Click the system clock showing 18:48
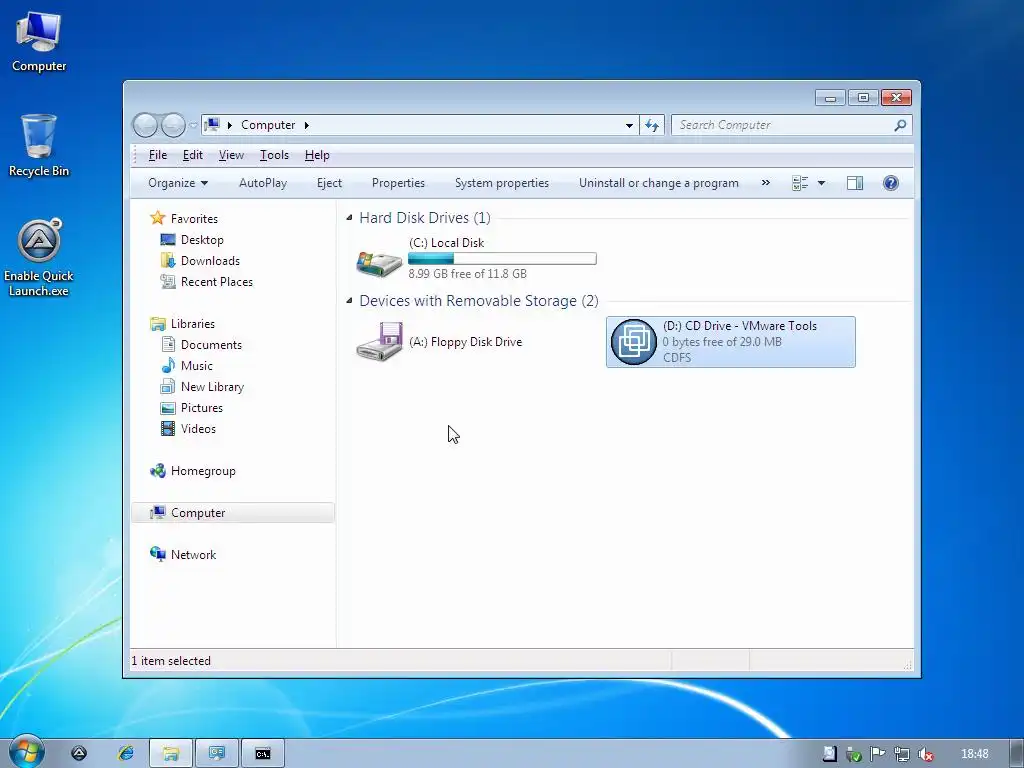 pyautogui.click(x=974, y=754)
